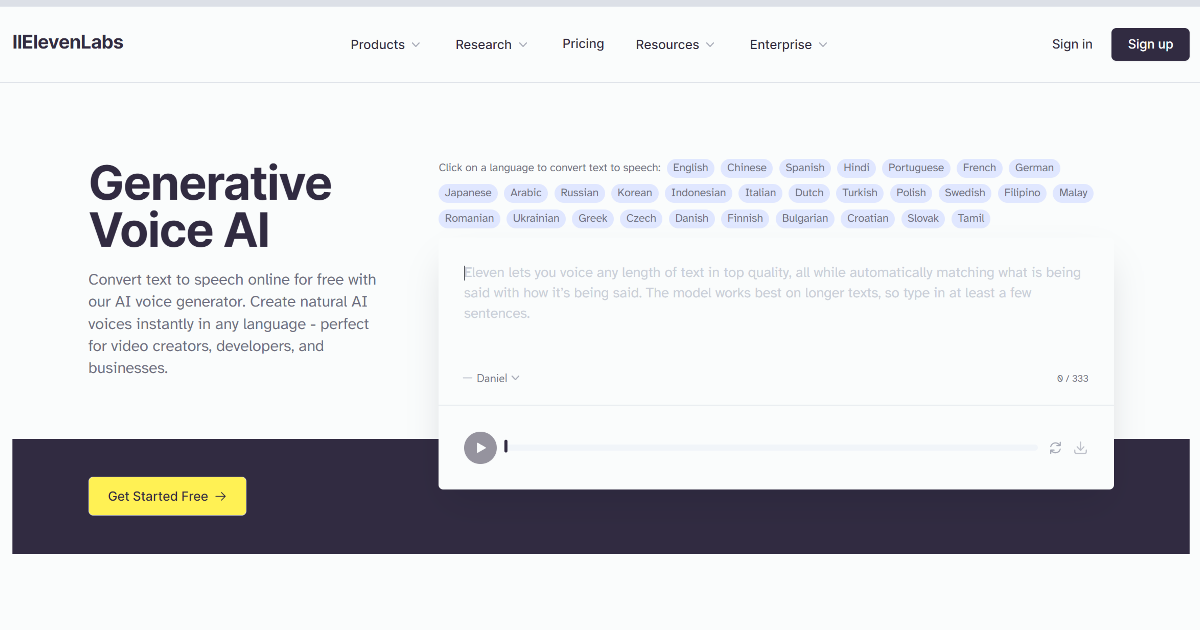Click the Sign in link
The image size is (1200, 630).
[1072, 44]
